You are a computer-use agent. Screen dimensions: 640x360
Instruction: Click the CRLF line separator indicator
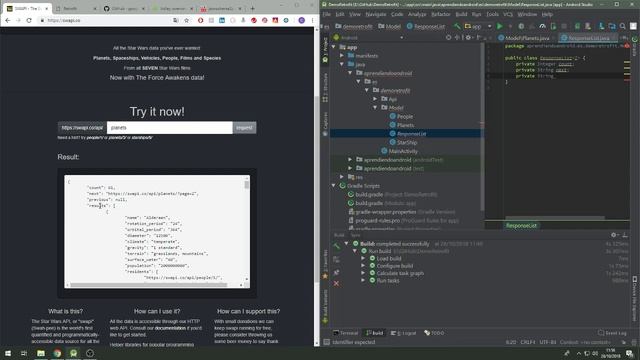click(x=528, y=342)
